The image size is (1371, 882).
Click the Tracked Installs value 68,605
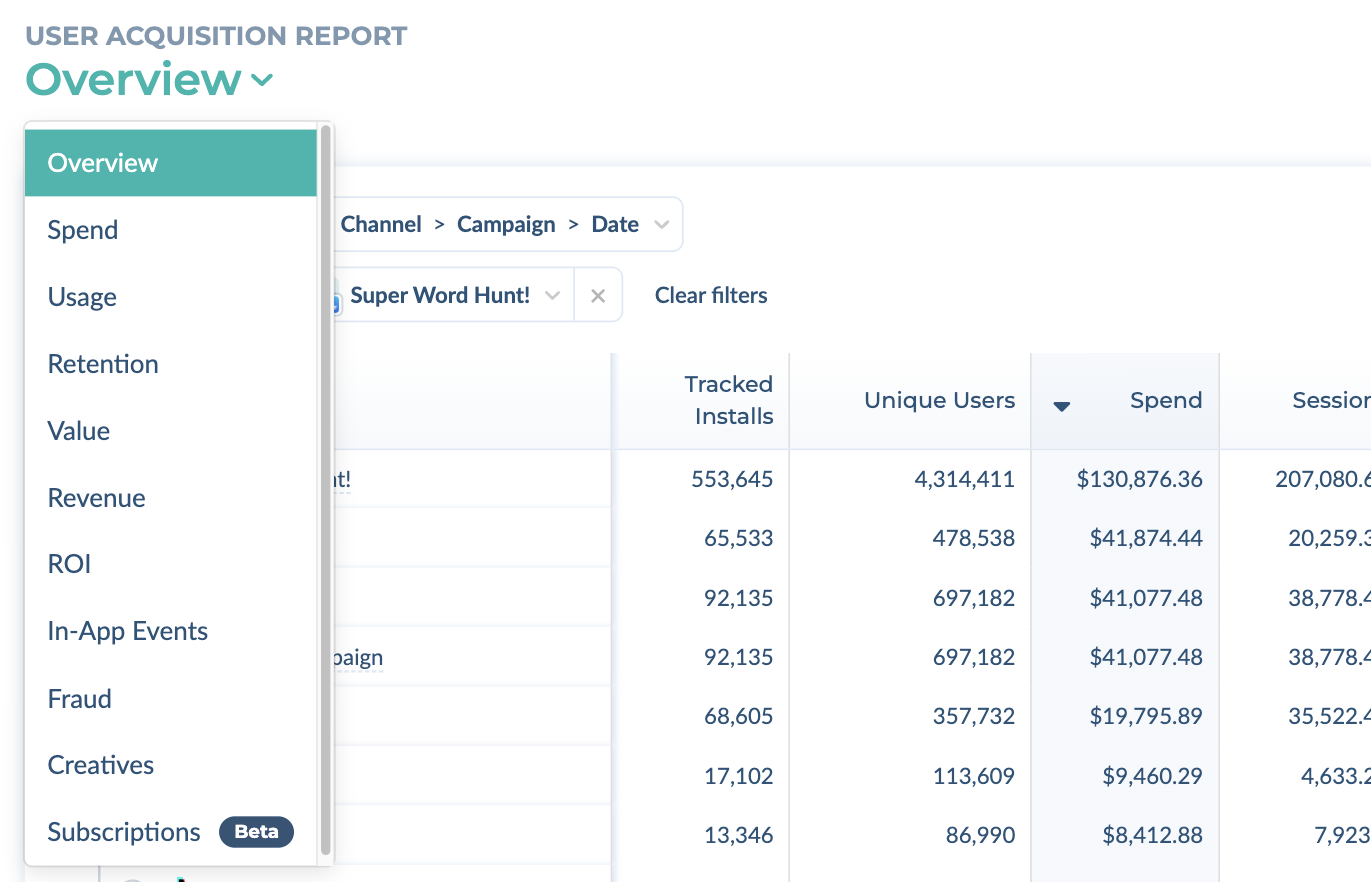click(739, 717)
